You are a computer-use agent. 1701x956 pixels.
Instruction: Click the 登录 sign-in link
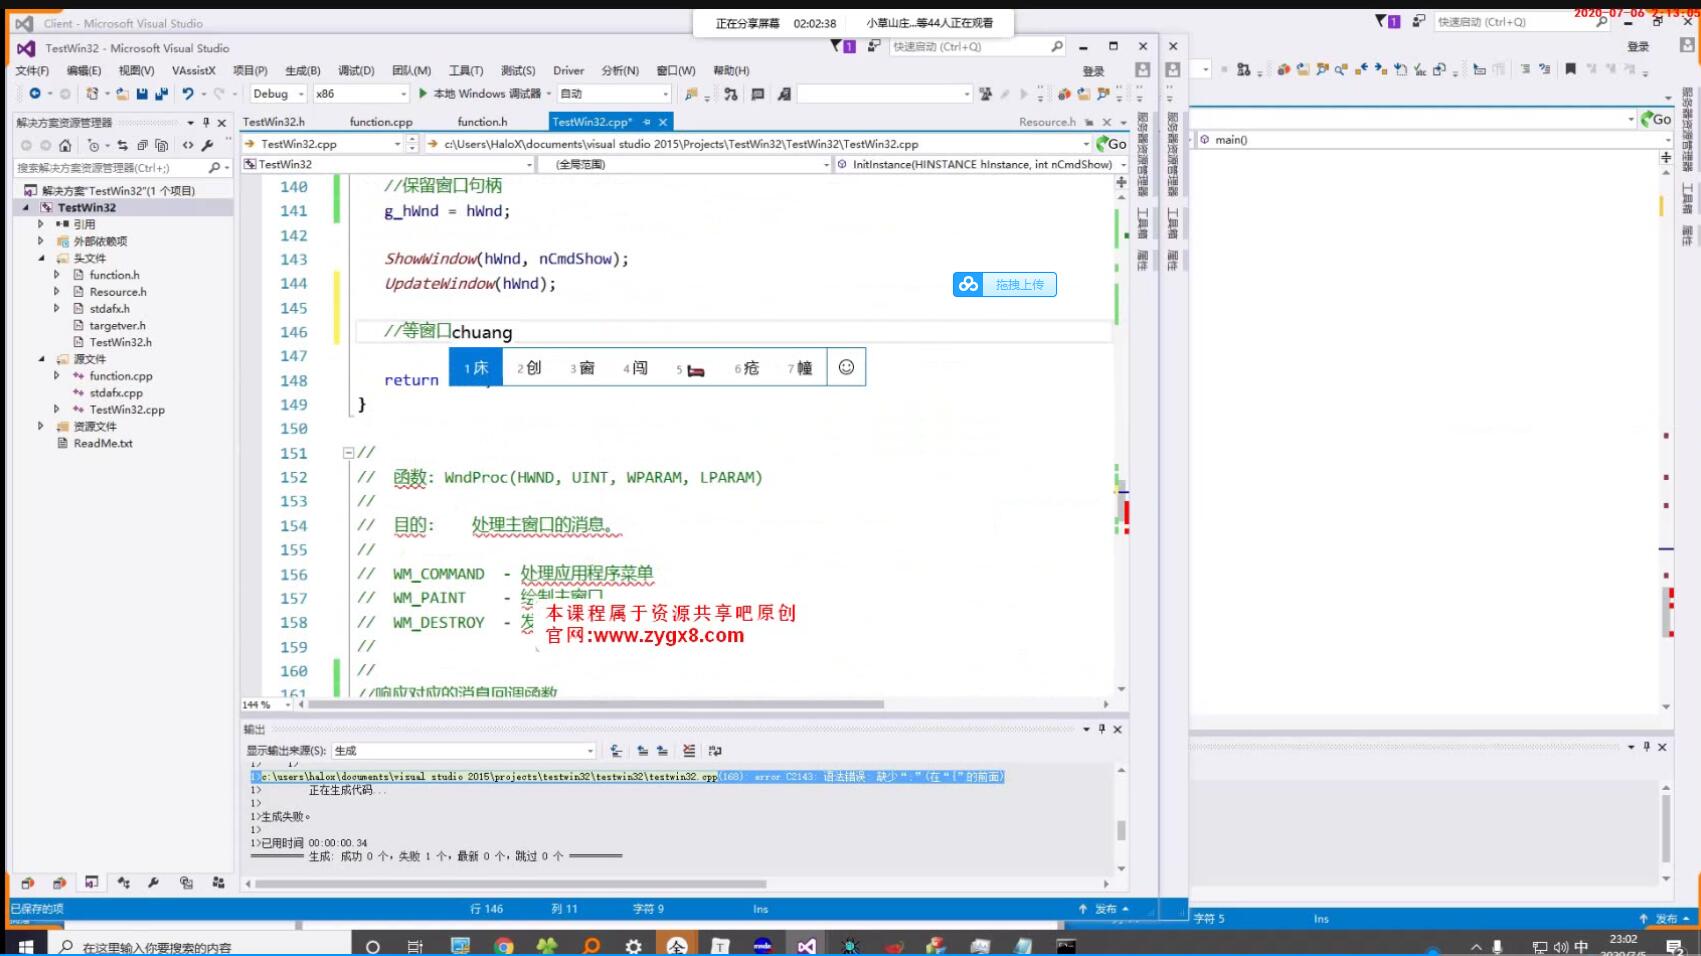pyautogui.click(x=1093, y=71)
